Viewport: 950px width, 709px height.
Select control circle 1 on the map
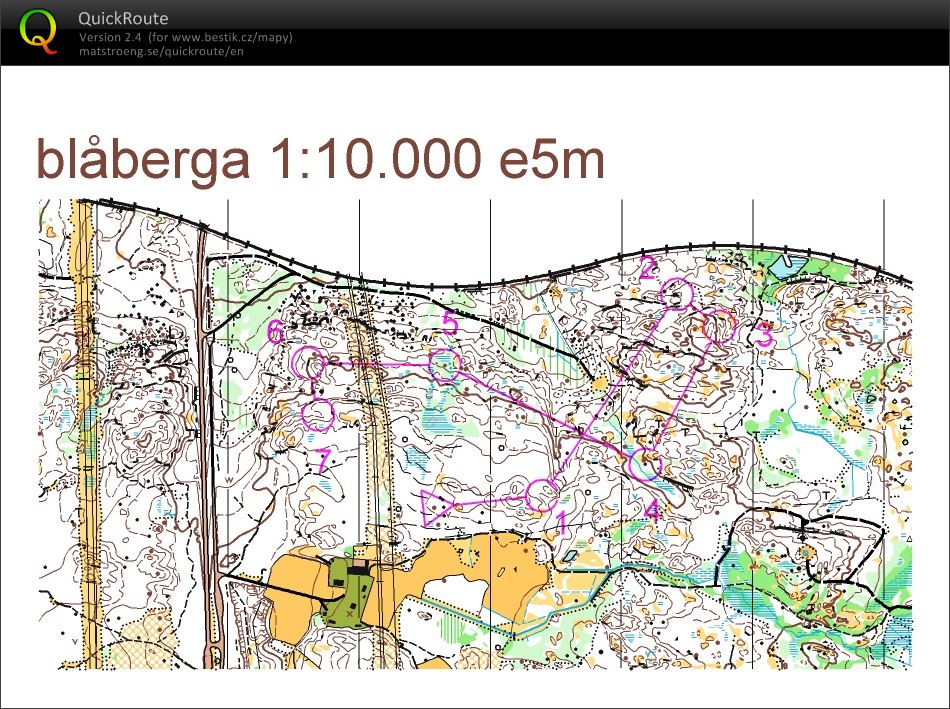[x=542, y=494]
